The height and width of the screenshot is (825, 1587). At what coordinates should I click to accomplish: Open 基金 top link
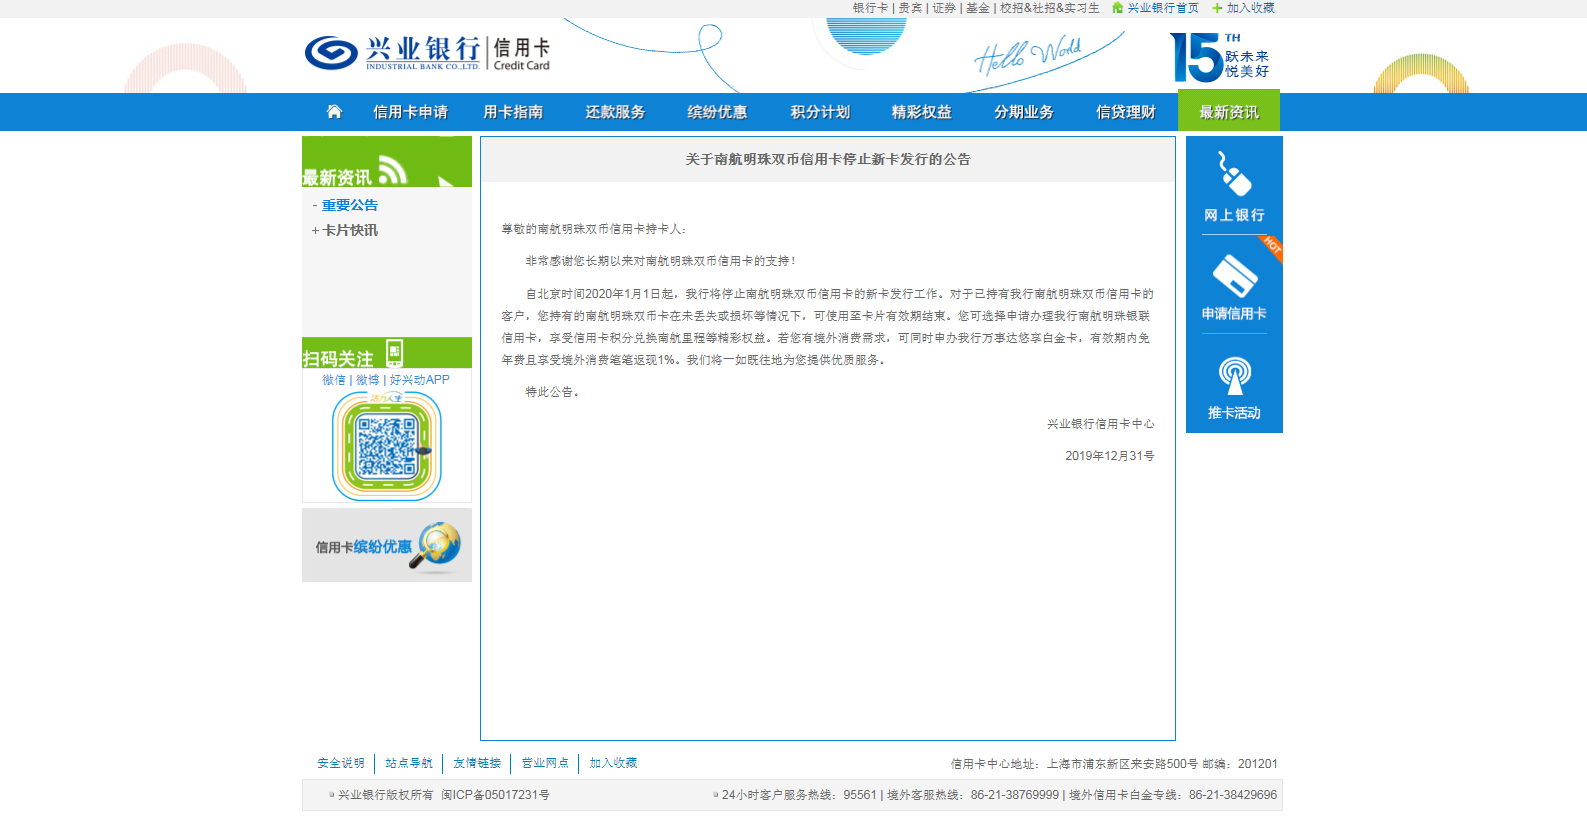[x=978, y=8]
